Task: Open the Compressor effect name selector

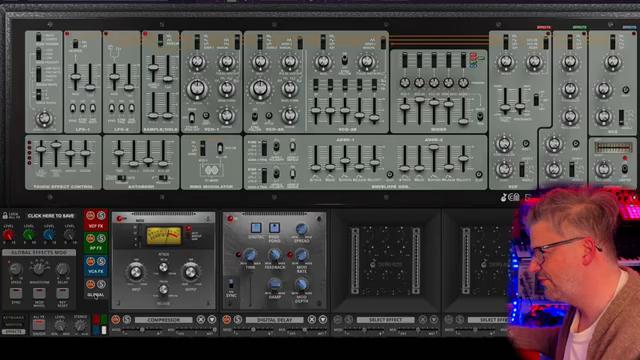Action: 163,320
